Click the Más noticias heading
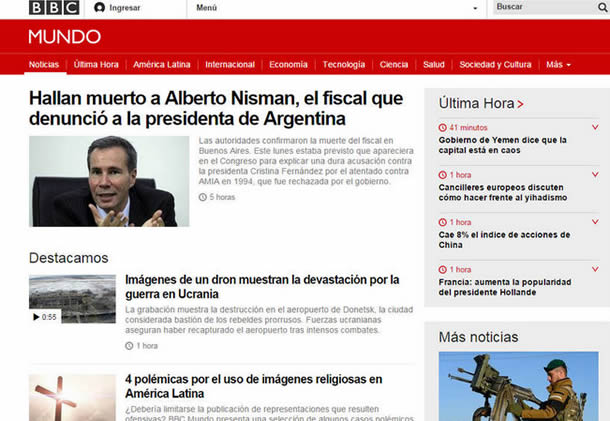The width and height of the screenshot is (610, 421). point(479,337)
